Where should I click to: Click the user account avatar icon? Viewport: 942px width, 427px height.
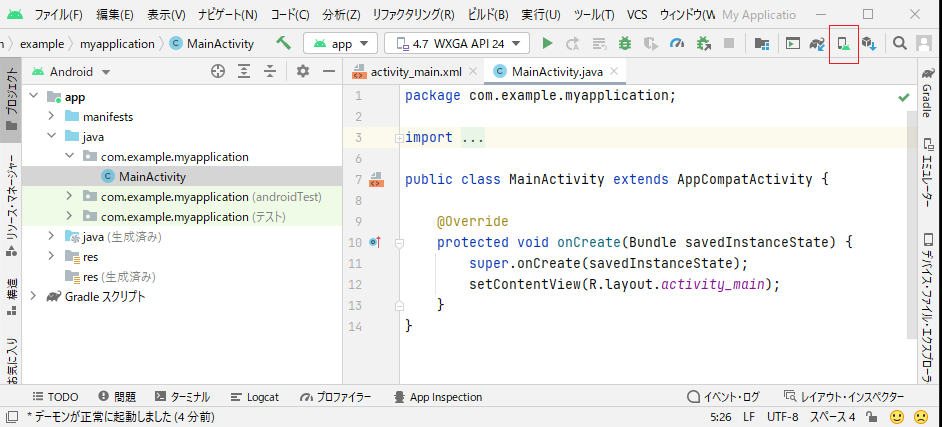[x=923, y=43]
